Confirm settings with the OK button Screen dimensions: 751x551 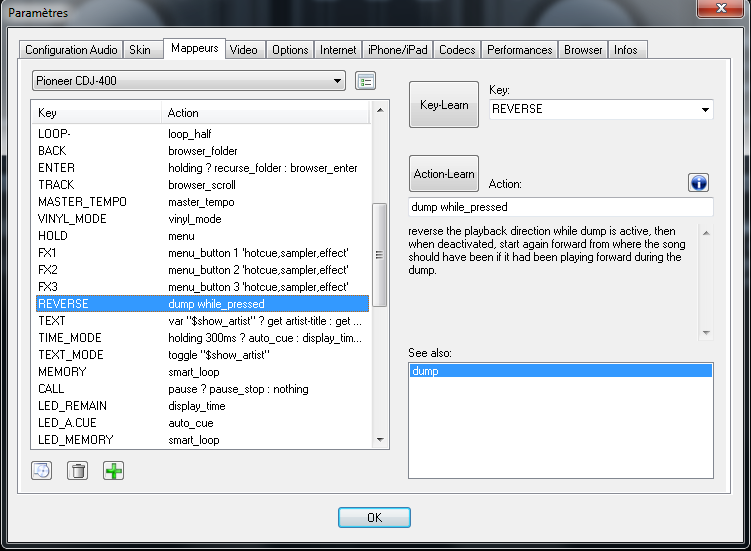coord(374,517)
